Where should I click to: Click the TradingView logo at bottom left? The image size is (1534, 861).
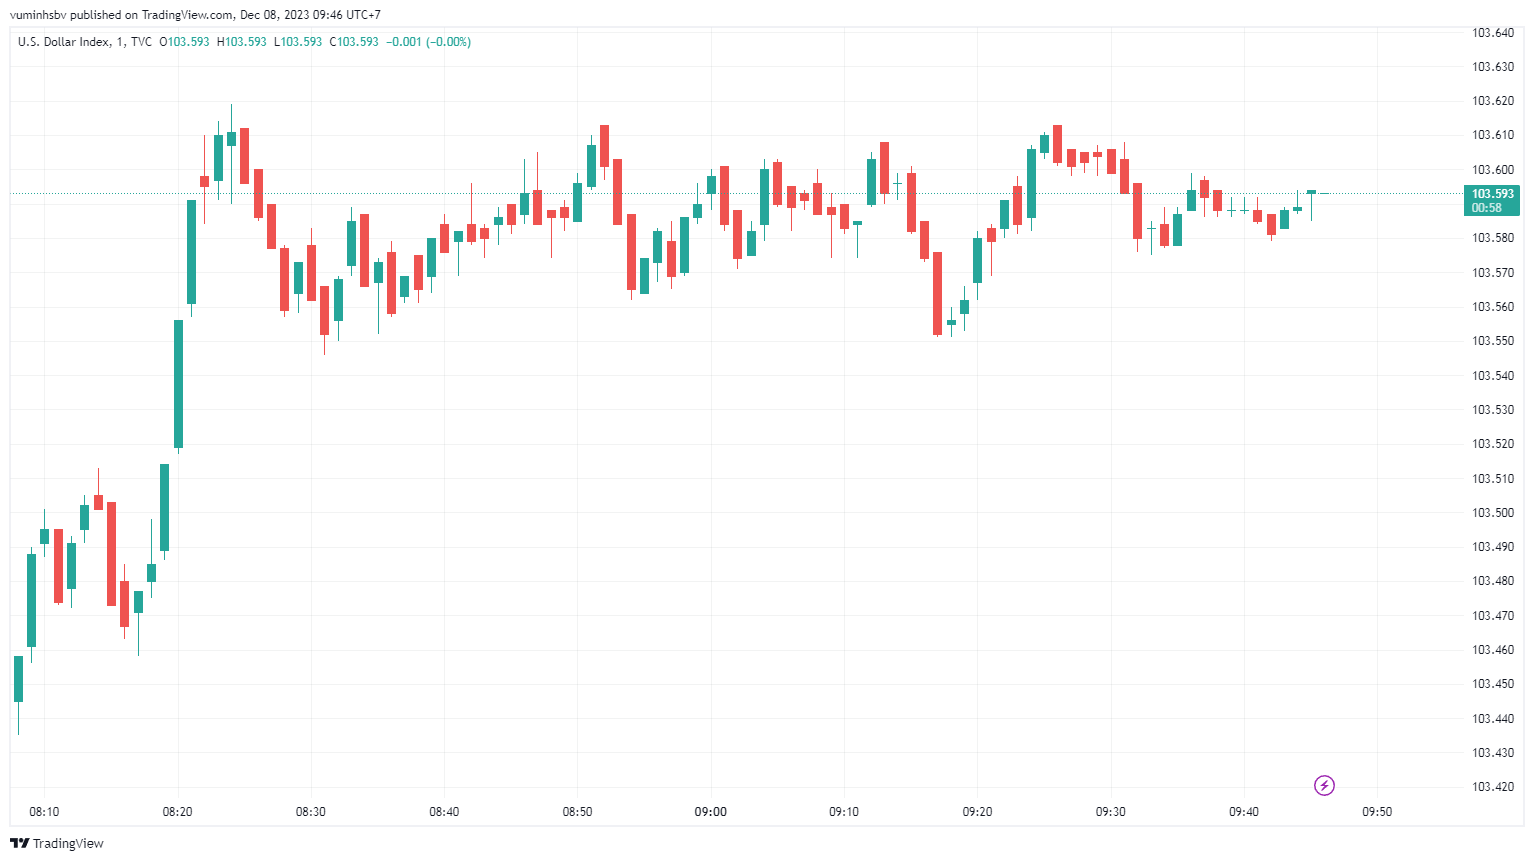(57, 843)
